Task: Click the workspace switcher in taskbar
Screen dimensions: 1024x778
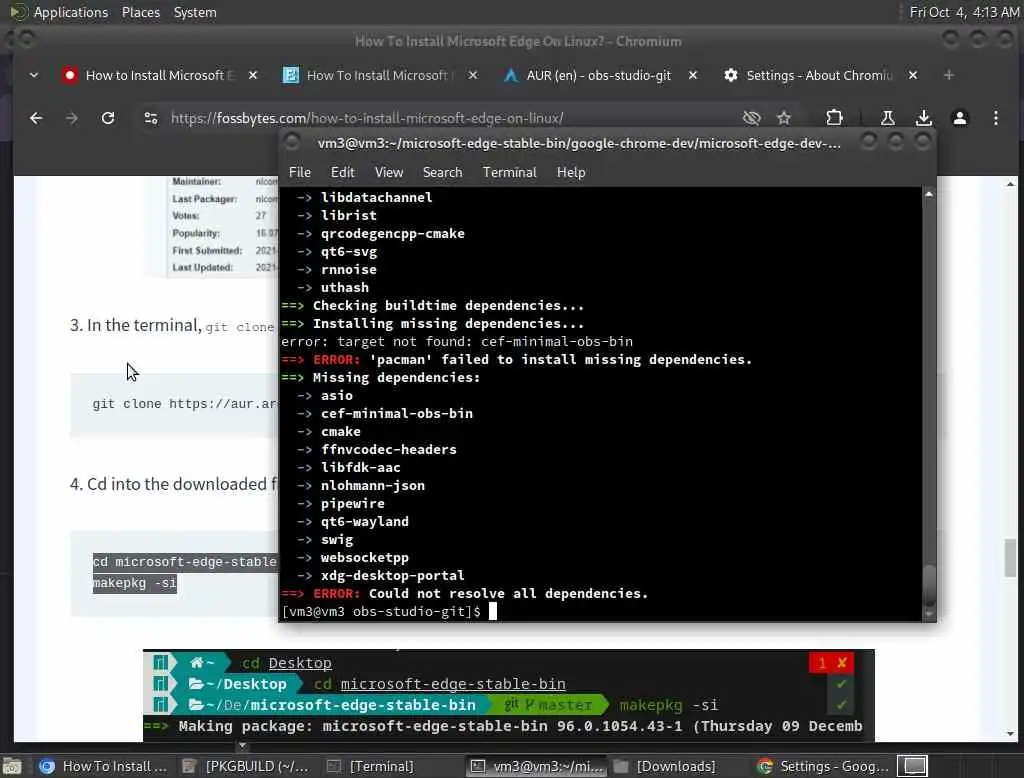Action: pos(914,766)
